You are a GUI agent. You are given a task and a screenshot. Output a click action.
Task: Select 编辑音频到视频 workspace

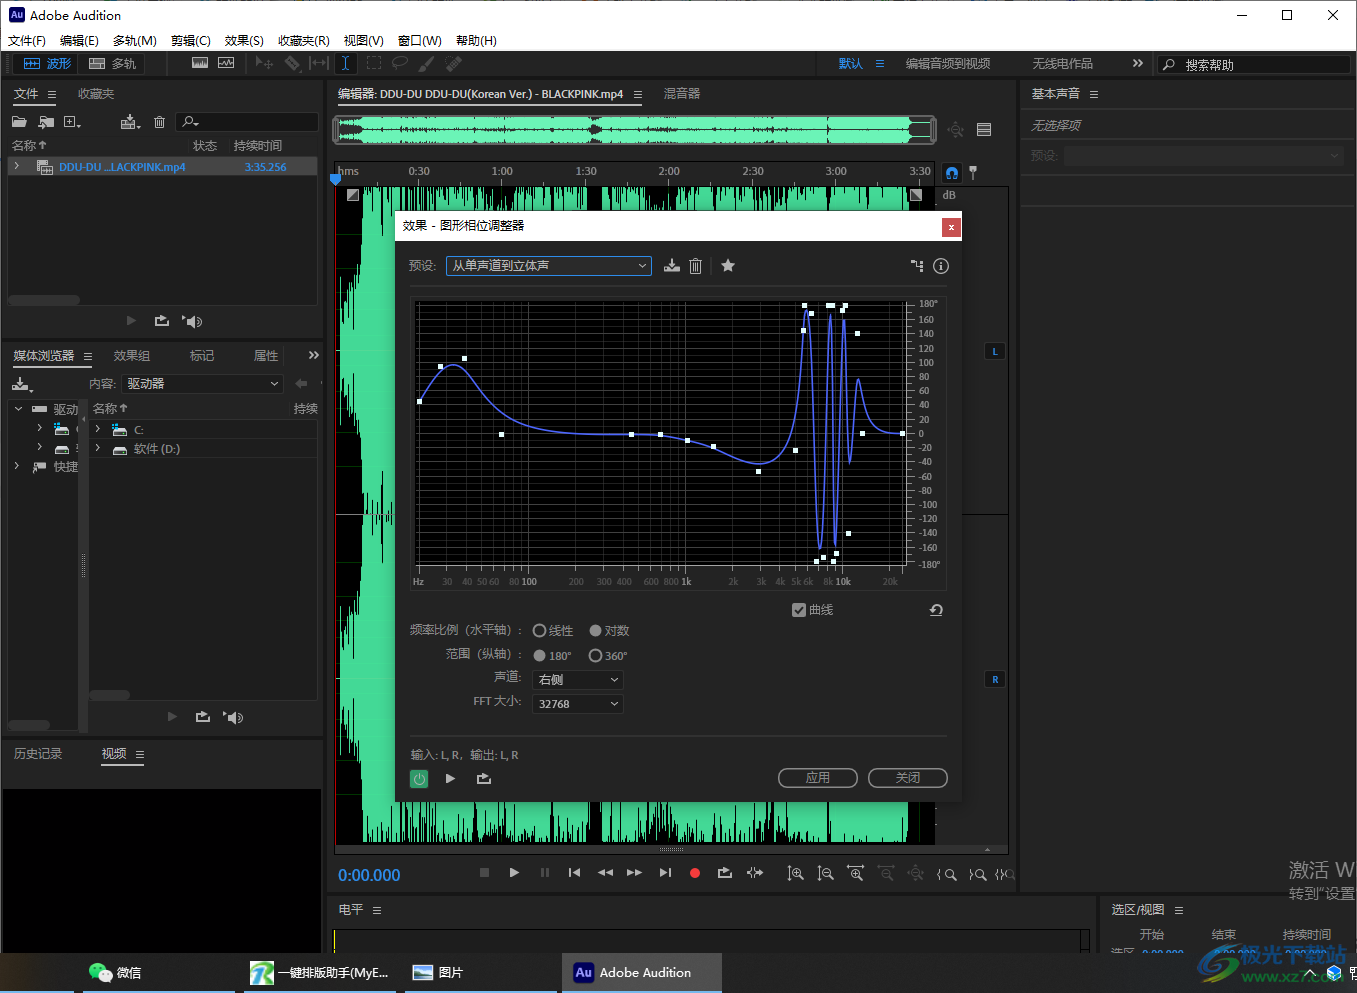(x=948, y=64)
